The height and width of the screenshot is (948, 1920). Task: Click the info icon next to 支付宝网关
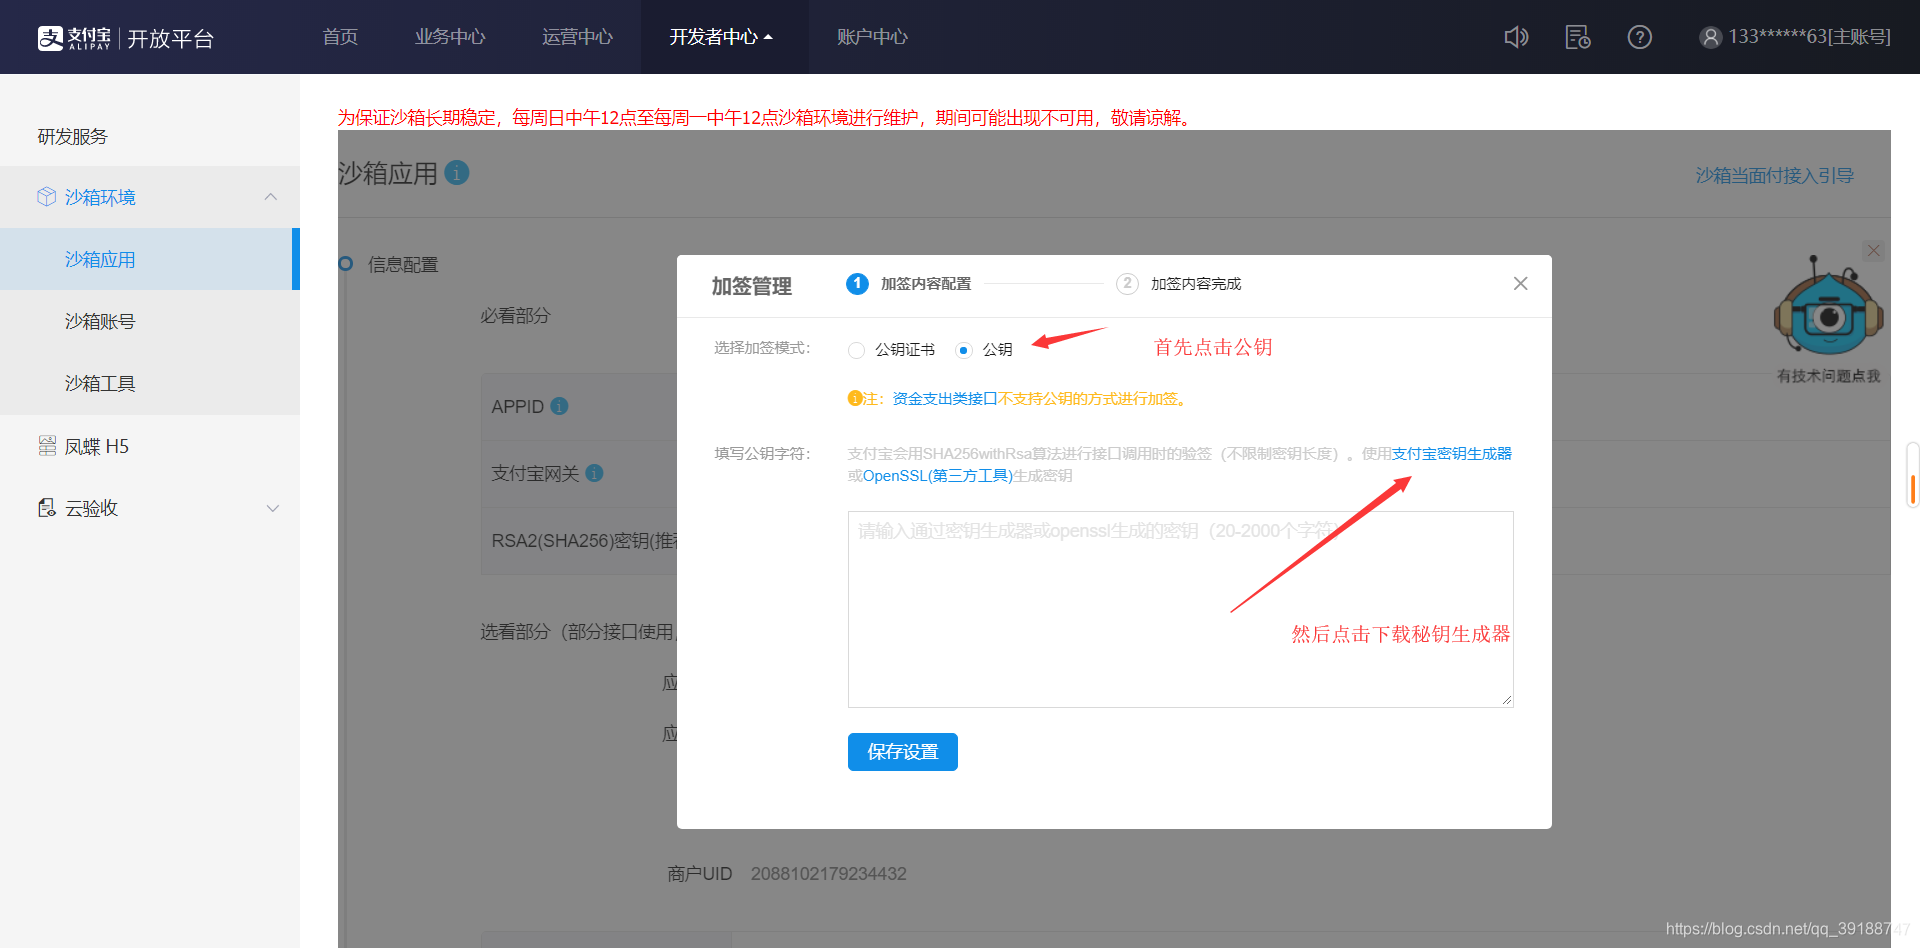[x=595, y=473]
